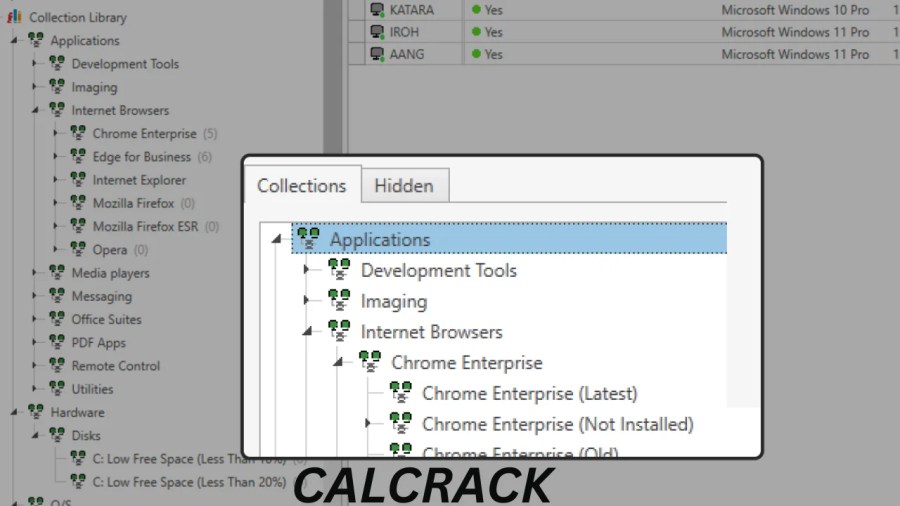This screenshot has height=506, width=900.
Task: Click the 'IROH' computer name cell
Action: pos(404,32)
